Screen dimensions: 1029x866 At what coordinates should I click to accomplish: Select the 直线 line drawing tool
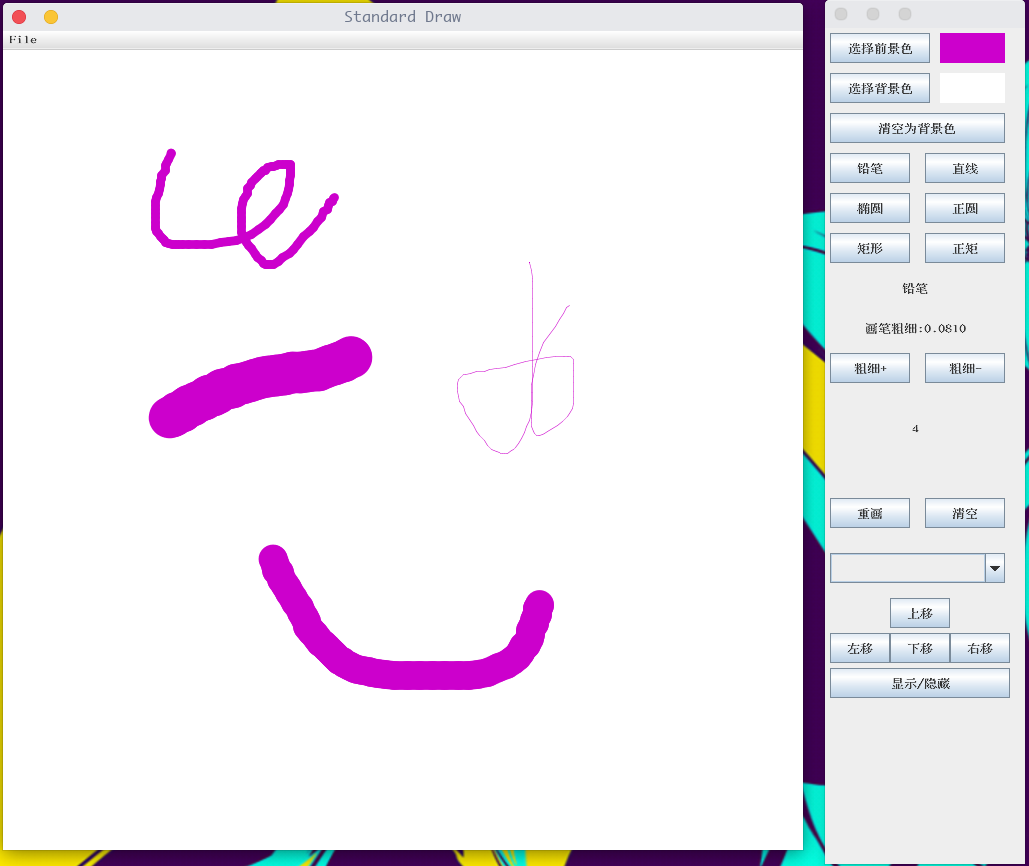(964, 168)
